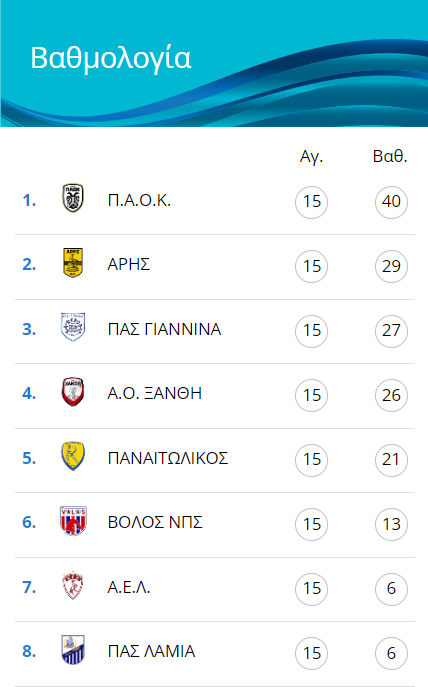The image size is (428, 687).
Task: Click the ΒΟΛΟΣ ΝΠΣ team crest
Action: 73,521
